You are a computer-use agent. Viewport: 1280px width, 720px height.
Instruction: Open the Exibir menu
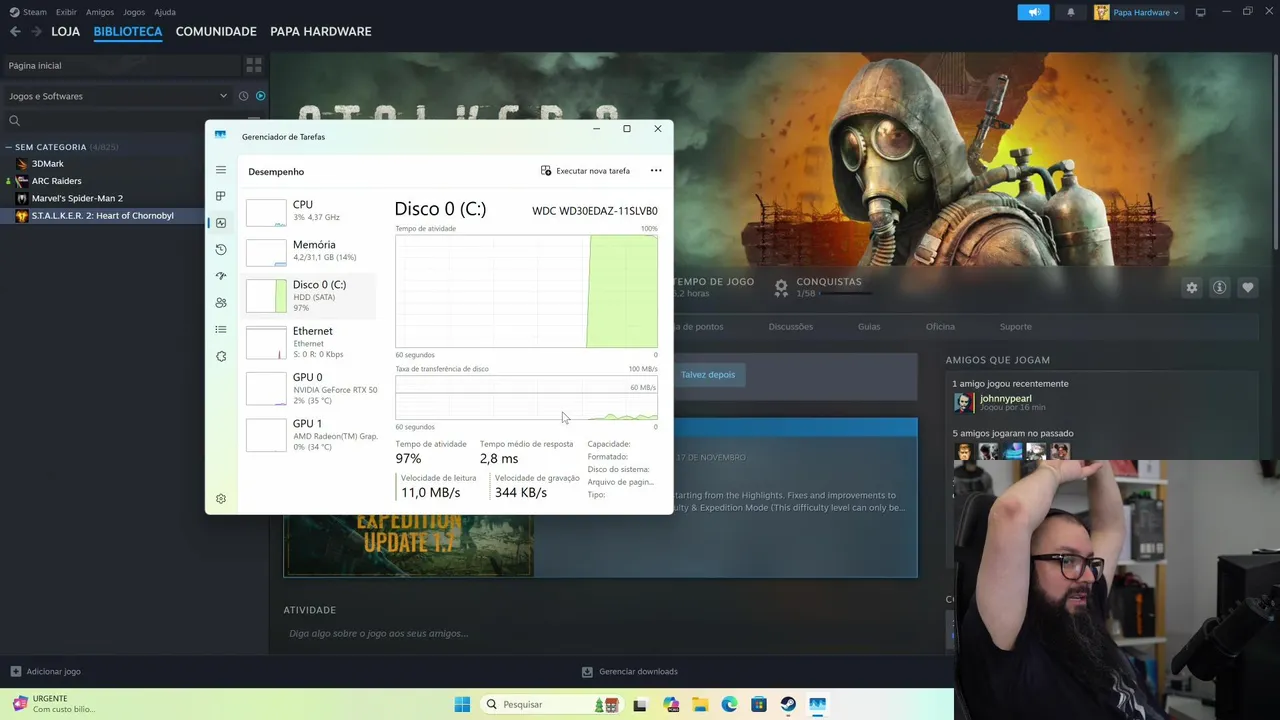pos(66,12)
